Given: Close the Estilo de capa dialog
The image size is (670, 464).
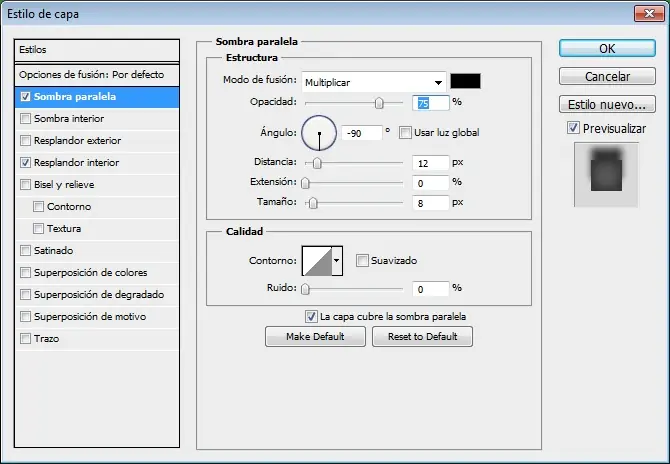Looking at the screenshot, I should pyautogui.click(x=649, y=14).
